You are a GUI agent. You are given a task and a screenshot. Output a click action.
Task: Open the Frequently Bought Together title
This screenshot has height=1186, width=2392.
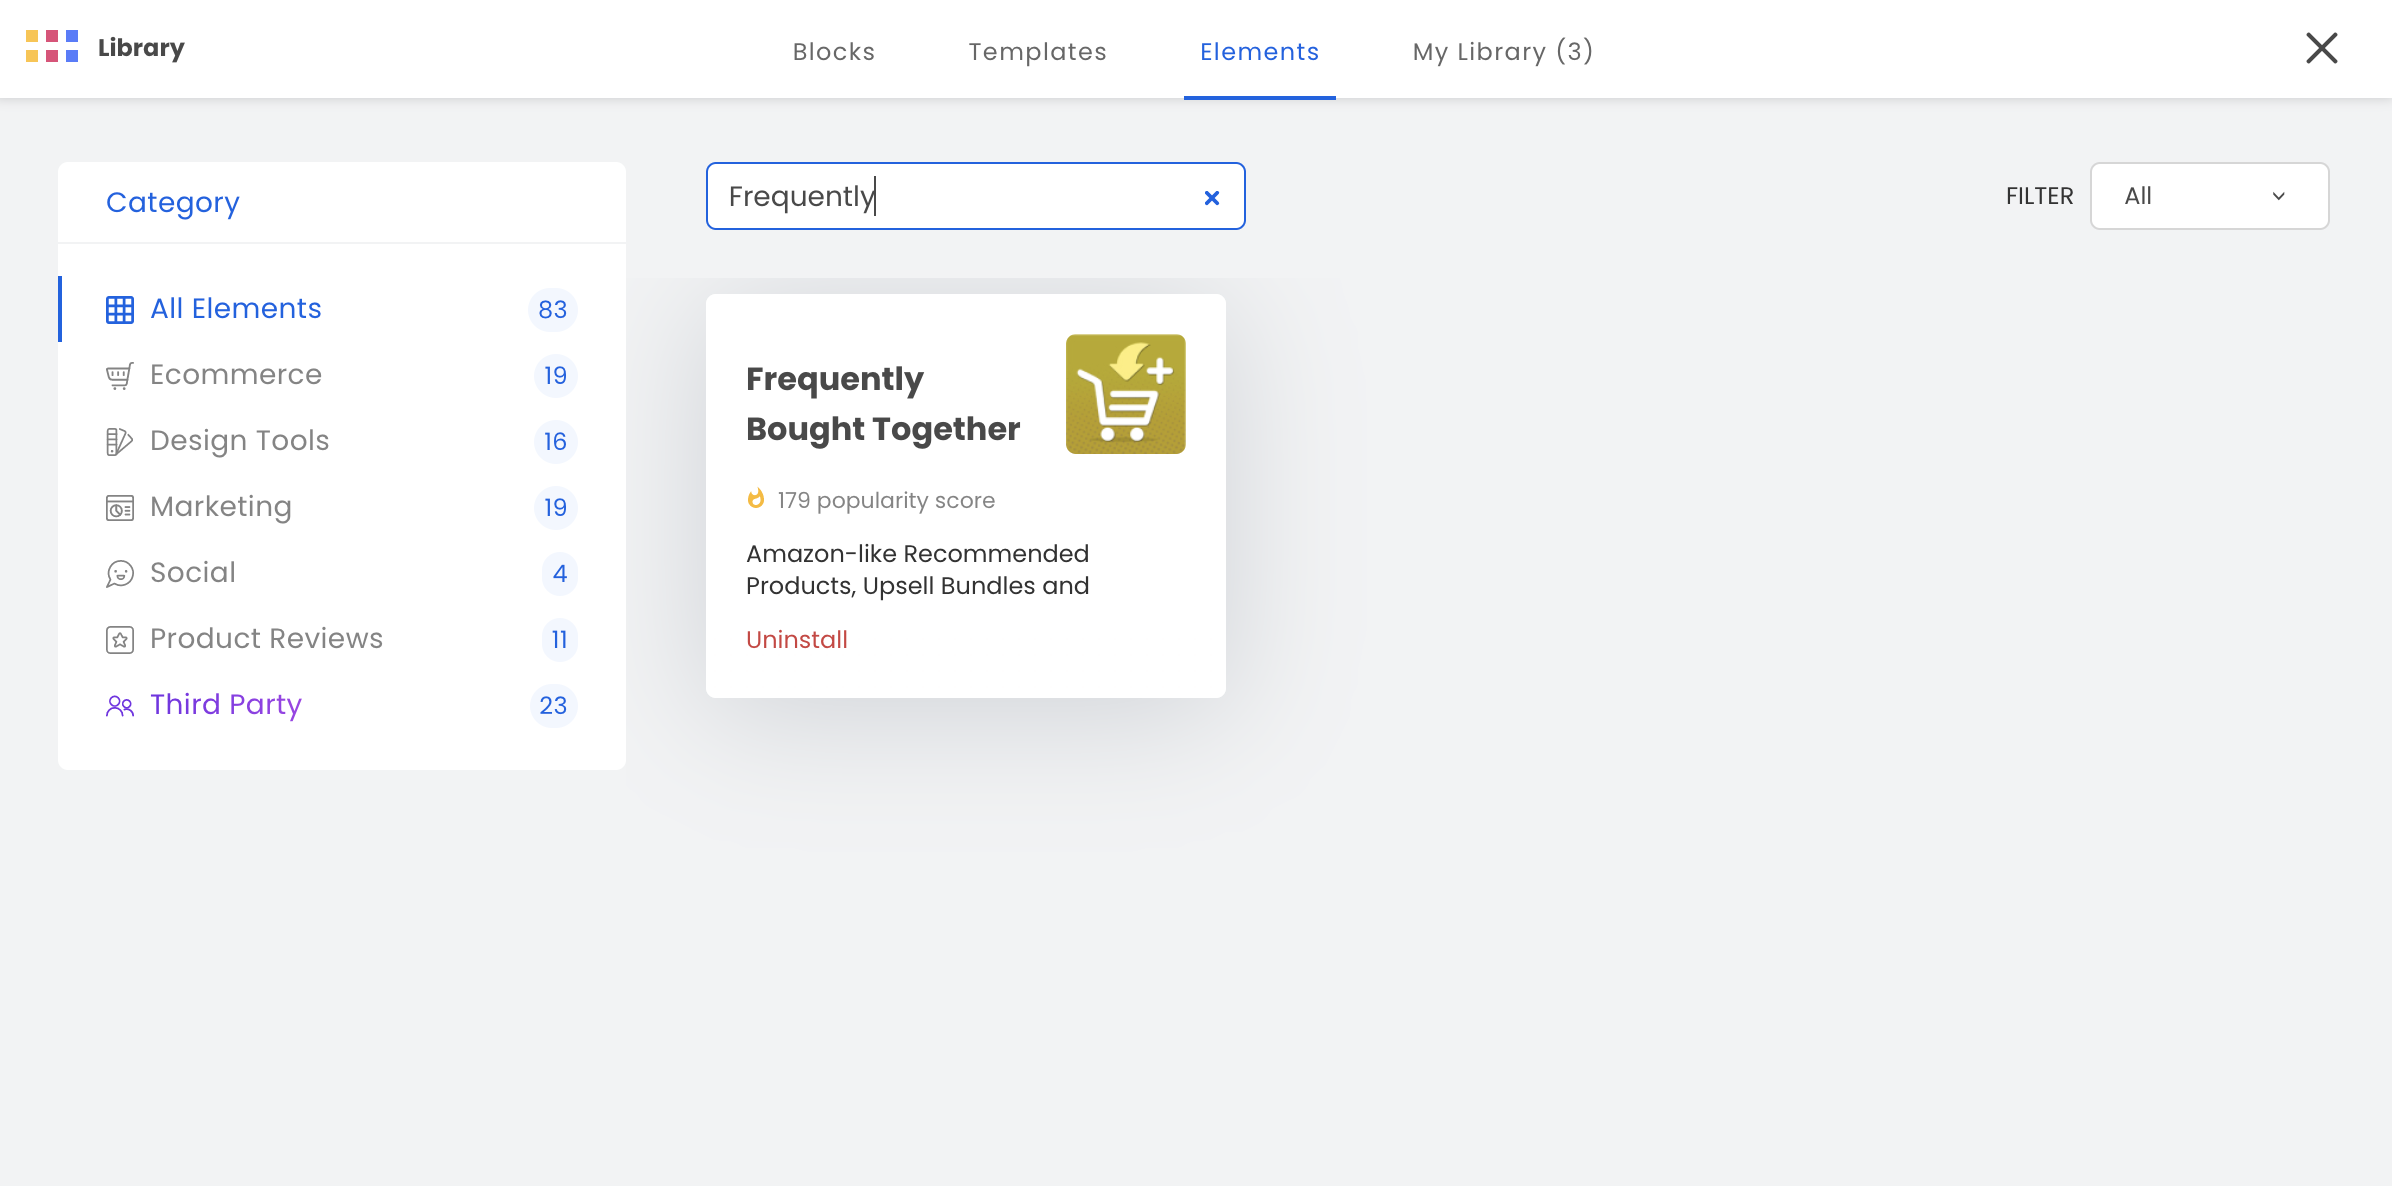tap(883, 404)
